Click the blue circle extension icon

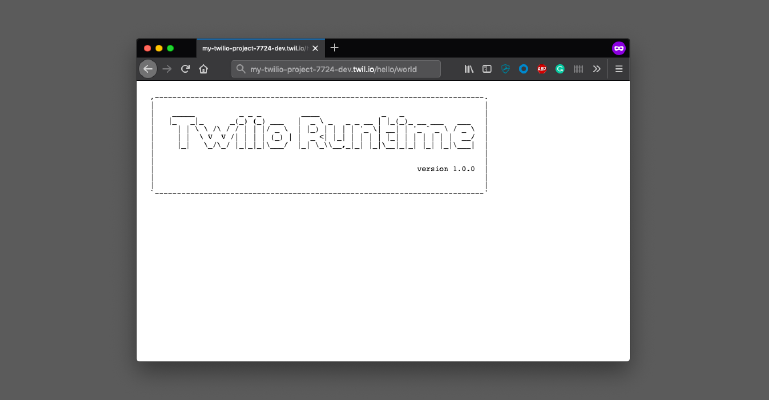point(523,69)
